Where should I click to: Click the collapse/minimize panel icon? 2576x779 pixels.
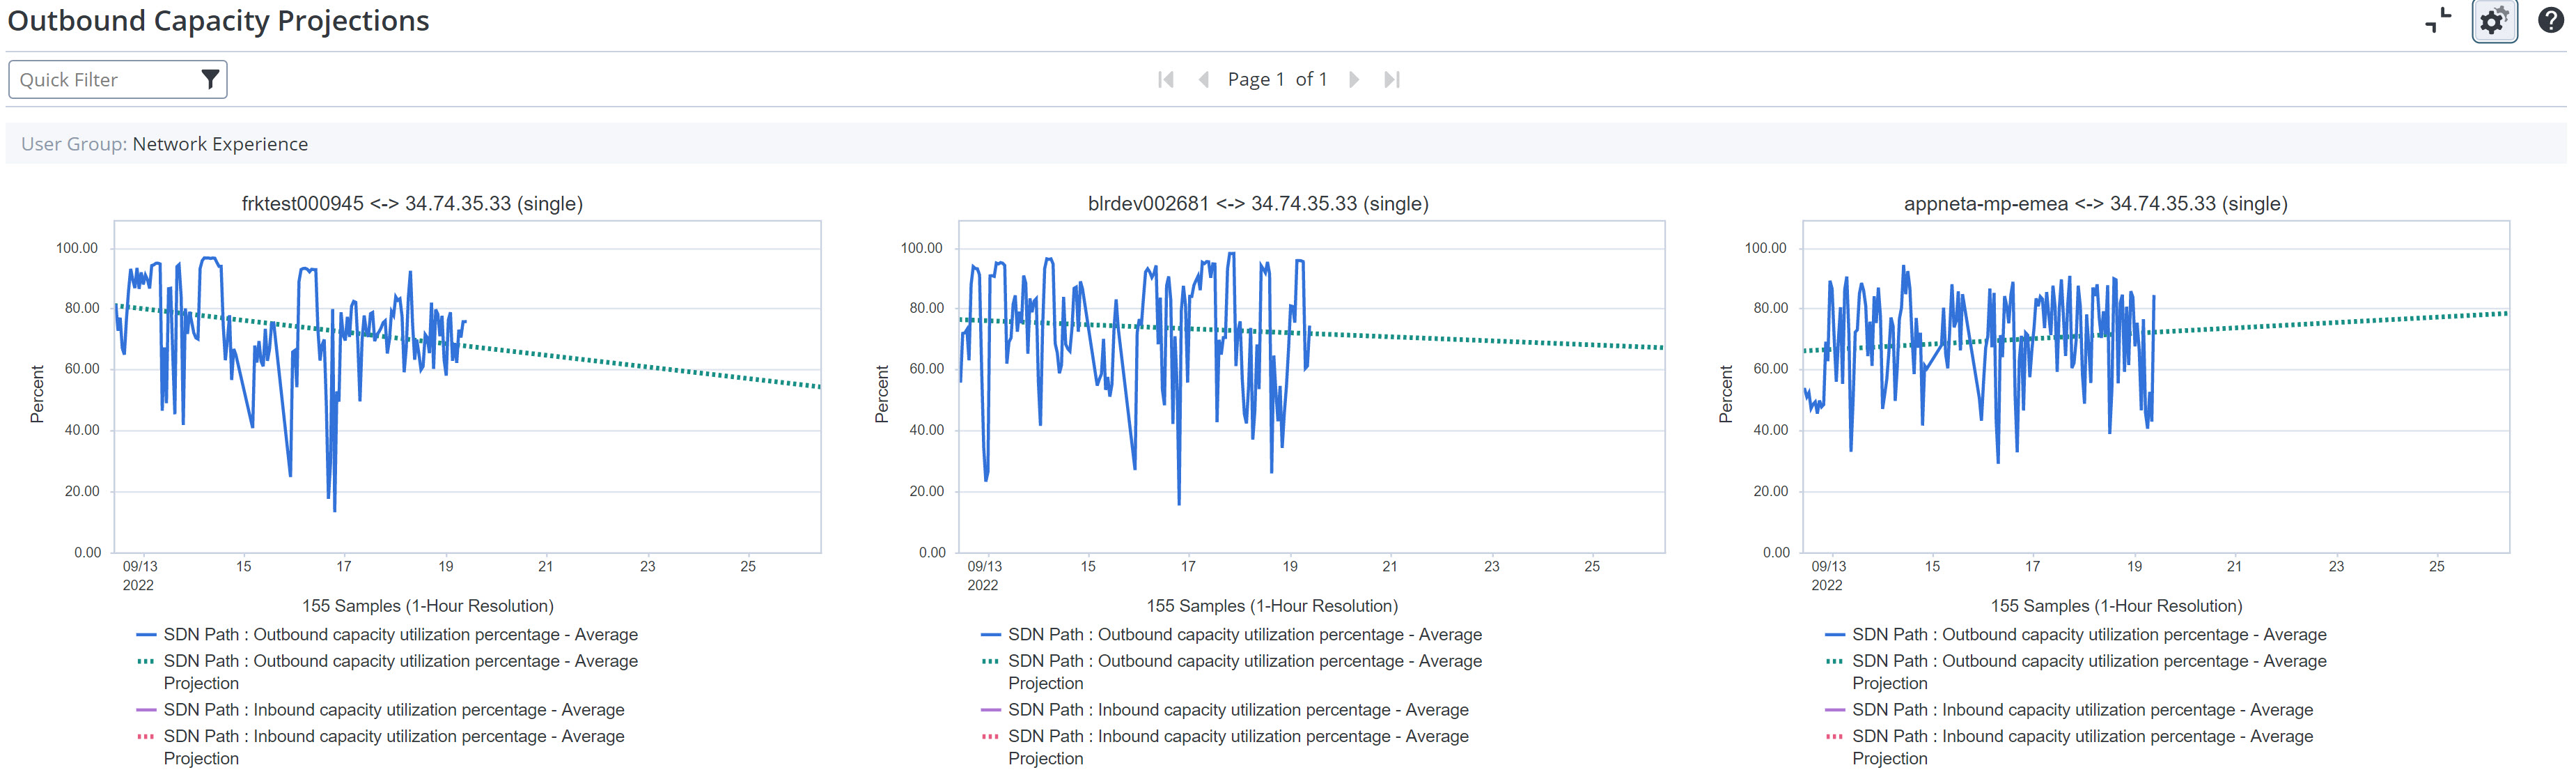coord(2438,21)
